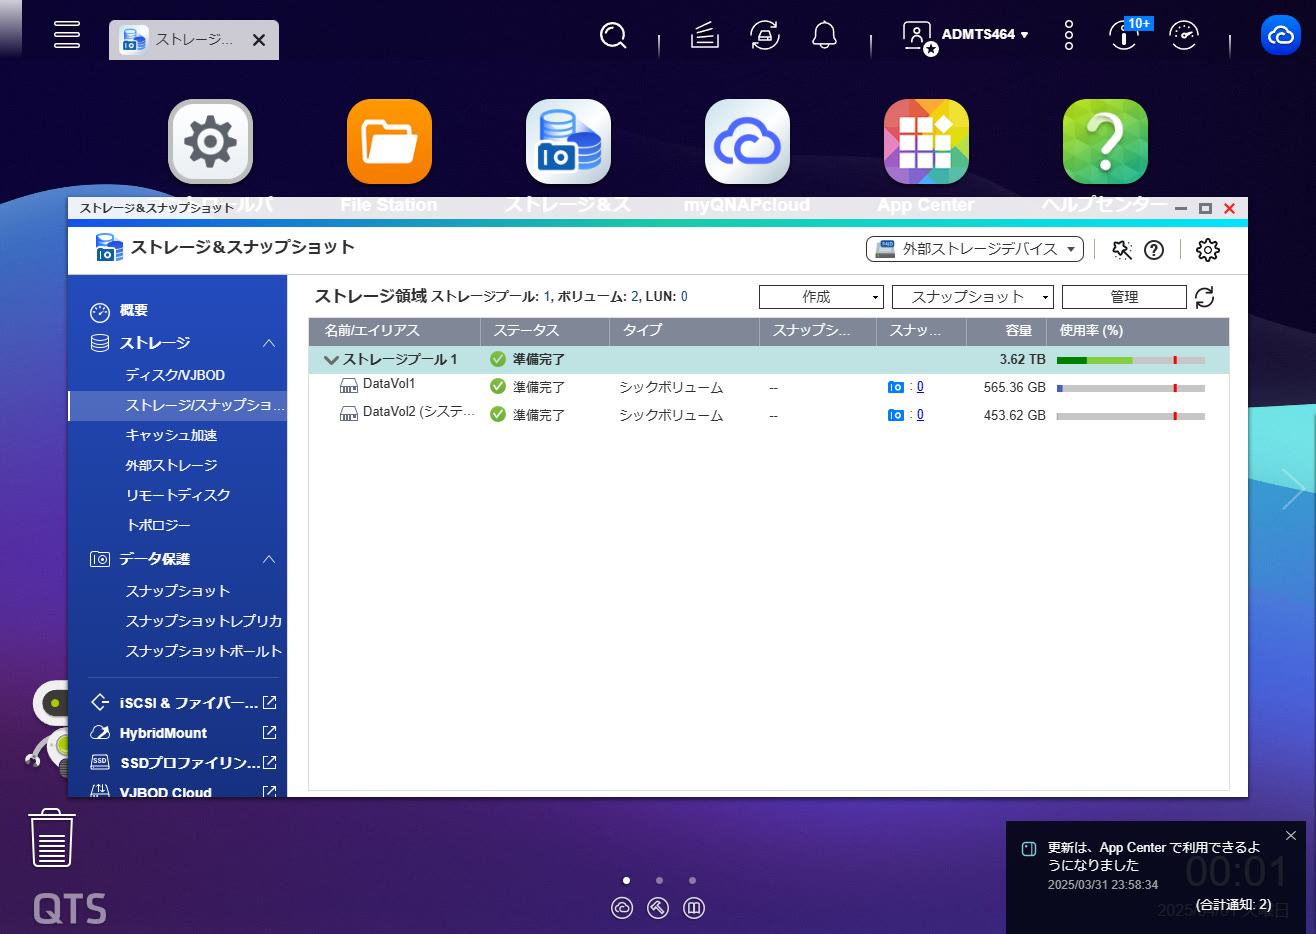Viewport: 1316px width, 934px height.
Task: Click the 管理 button
Action: point(1124,297)
